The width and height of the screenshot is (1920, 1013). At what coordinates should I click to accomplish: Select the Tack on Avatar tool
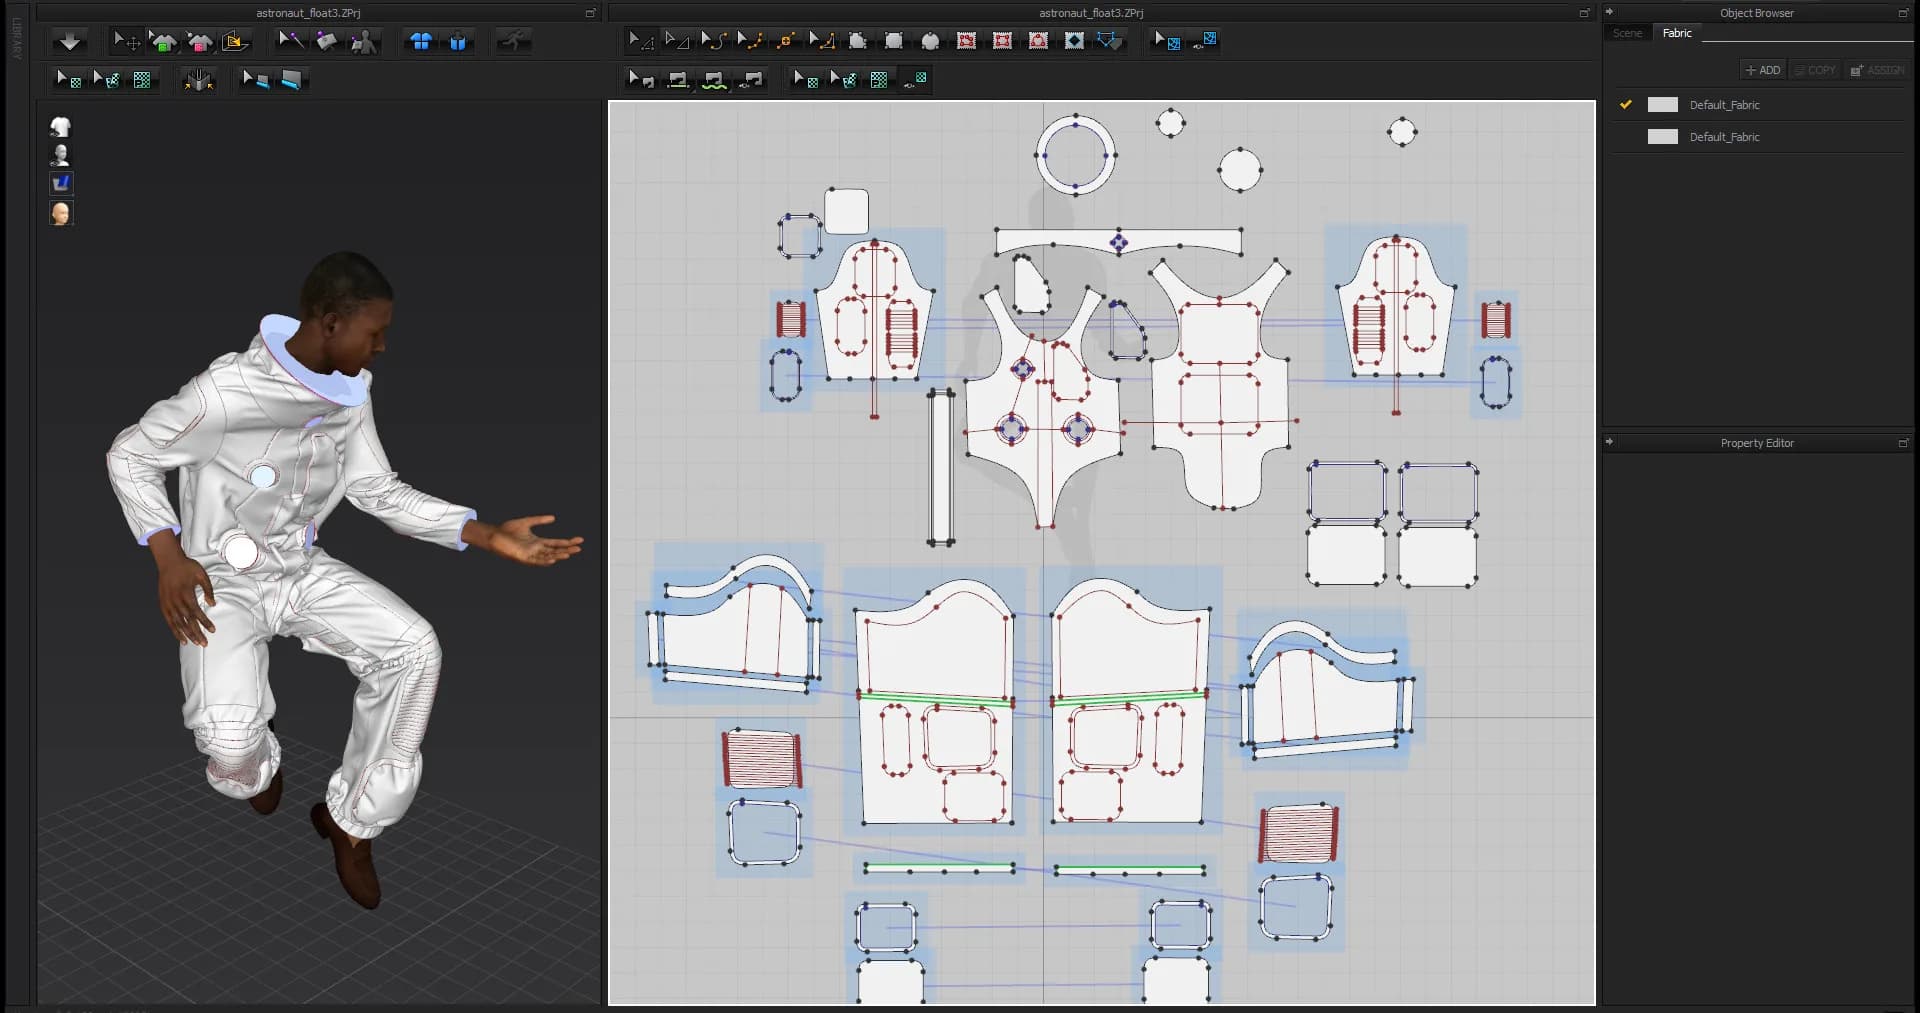[x=364, y=41]
